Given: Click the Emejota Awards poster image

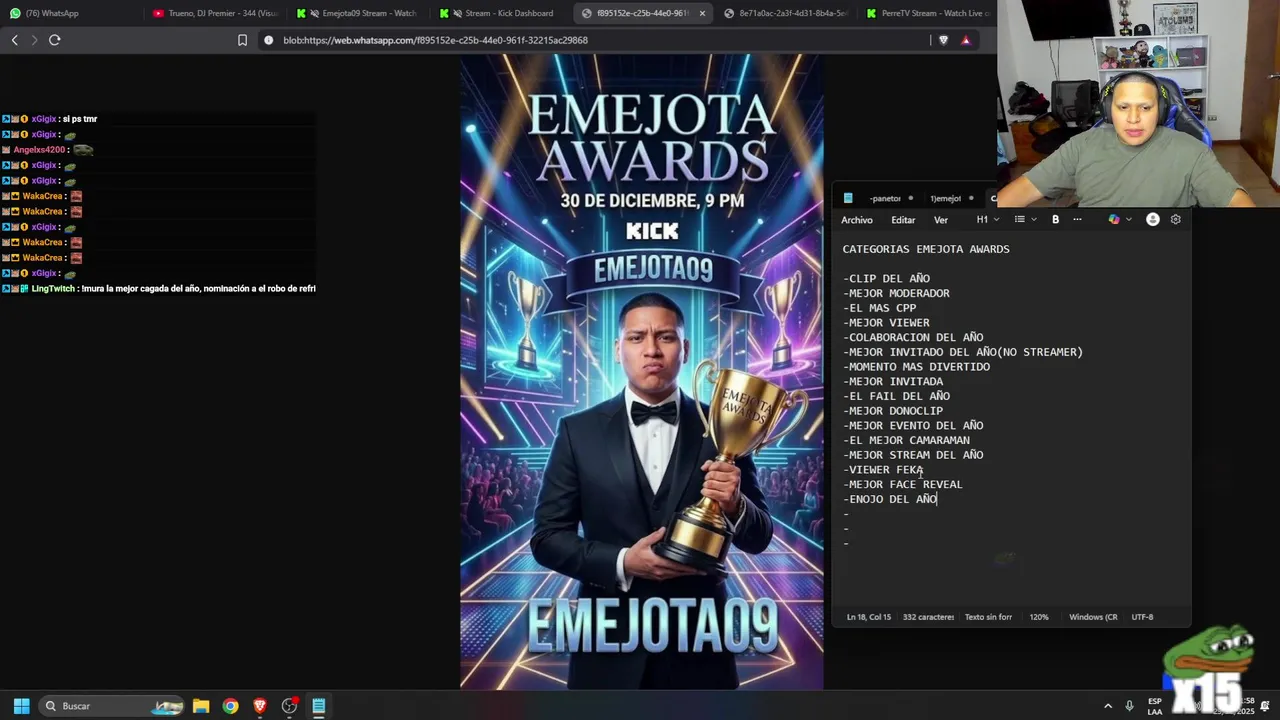Looking at the screenshot, I should pyautogui.click(x=642, y=371).
